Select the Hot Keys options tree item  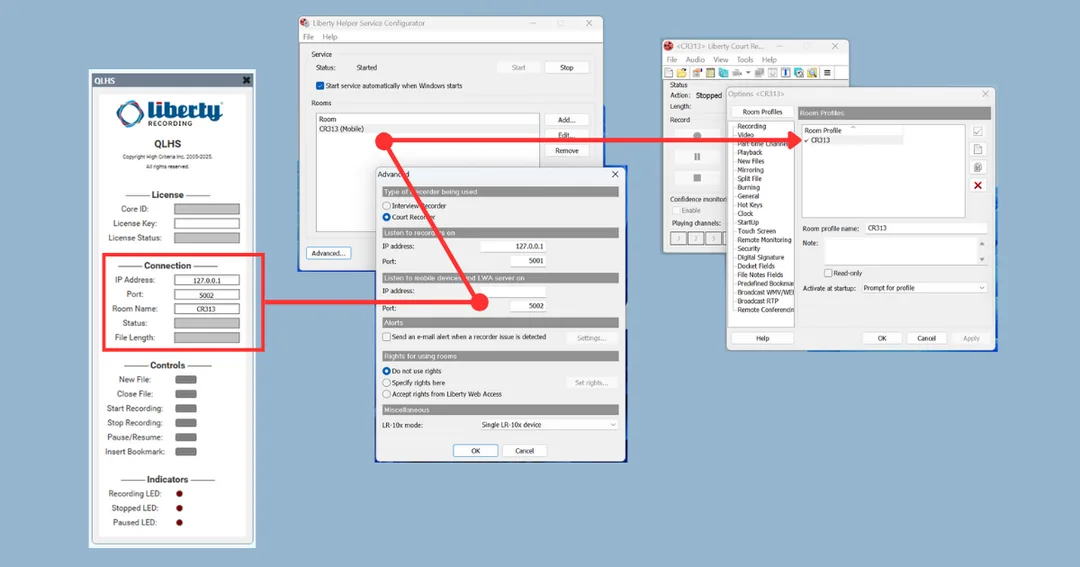[x=750, y=205]
